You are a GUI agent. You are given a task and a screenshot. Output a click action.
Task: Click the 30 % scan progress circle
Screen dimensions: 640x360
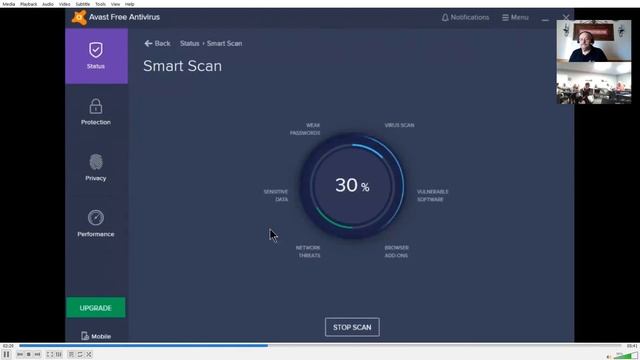point(352,185)
